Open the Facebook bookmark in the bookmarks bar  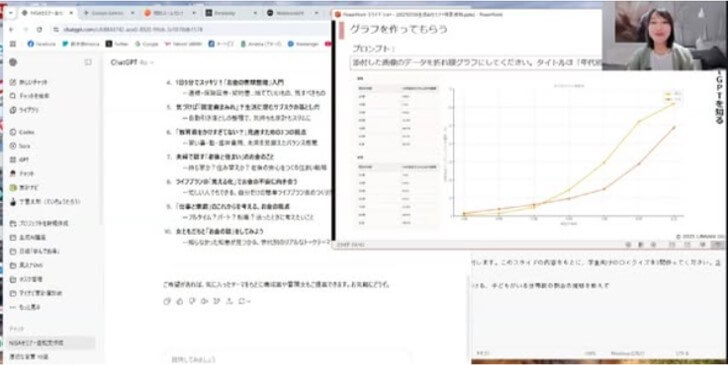[x=42, y=44]
